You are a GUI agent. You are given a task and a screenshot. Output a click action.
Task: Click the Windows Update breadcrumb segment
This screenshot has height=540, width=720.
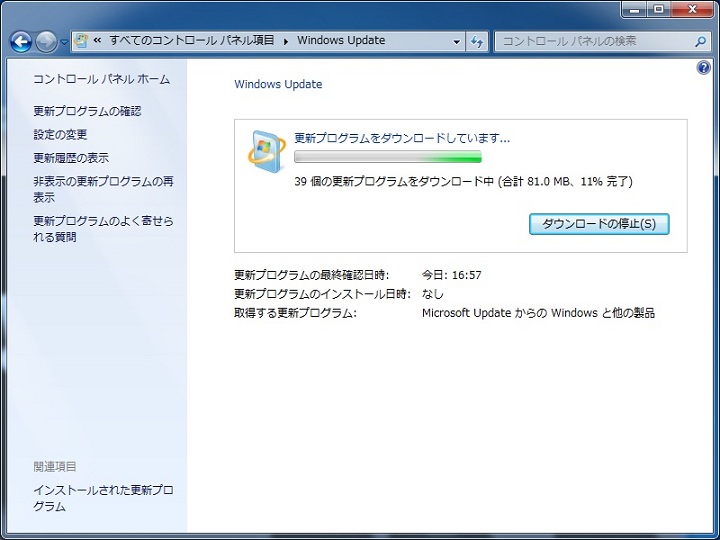341,40
